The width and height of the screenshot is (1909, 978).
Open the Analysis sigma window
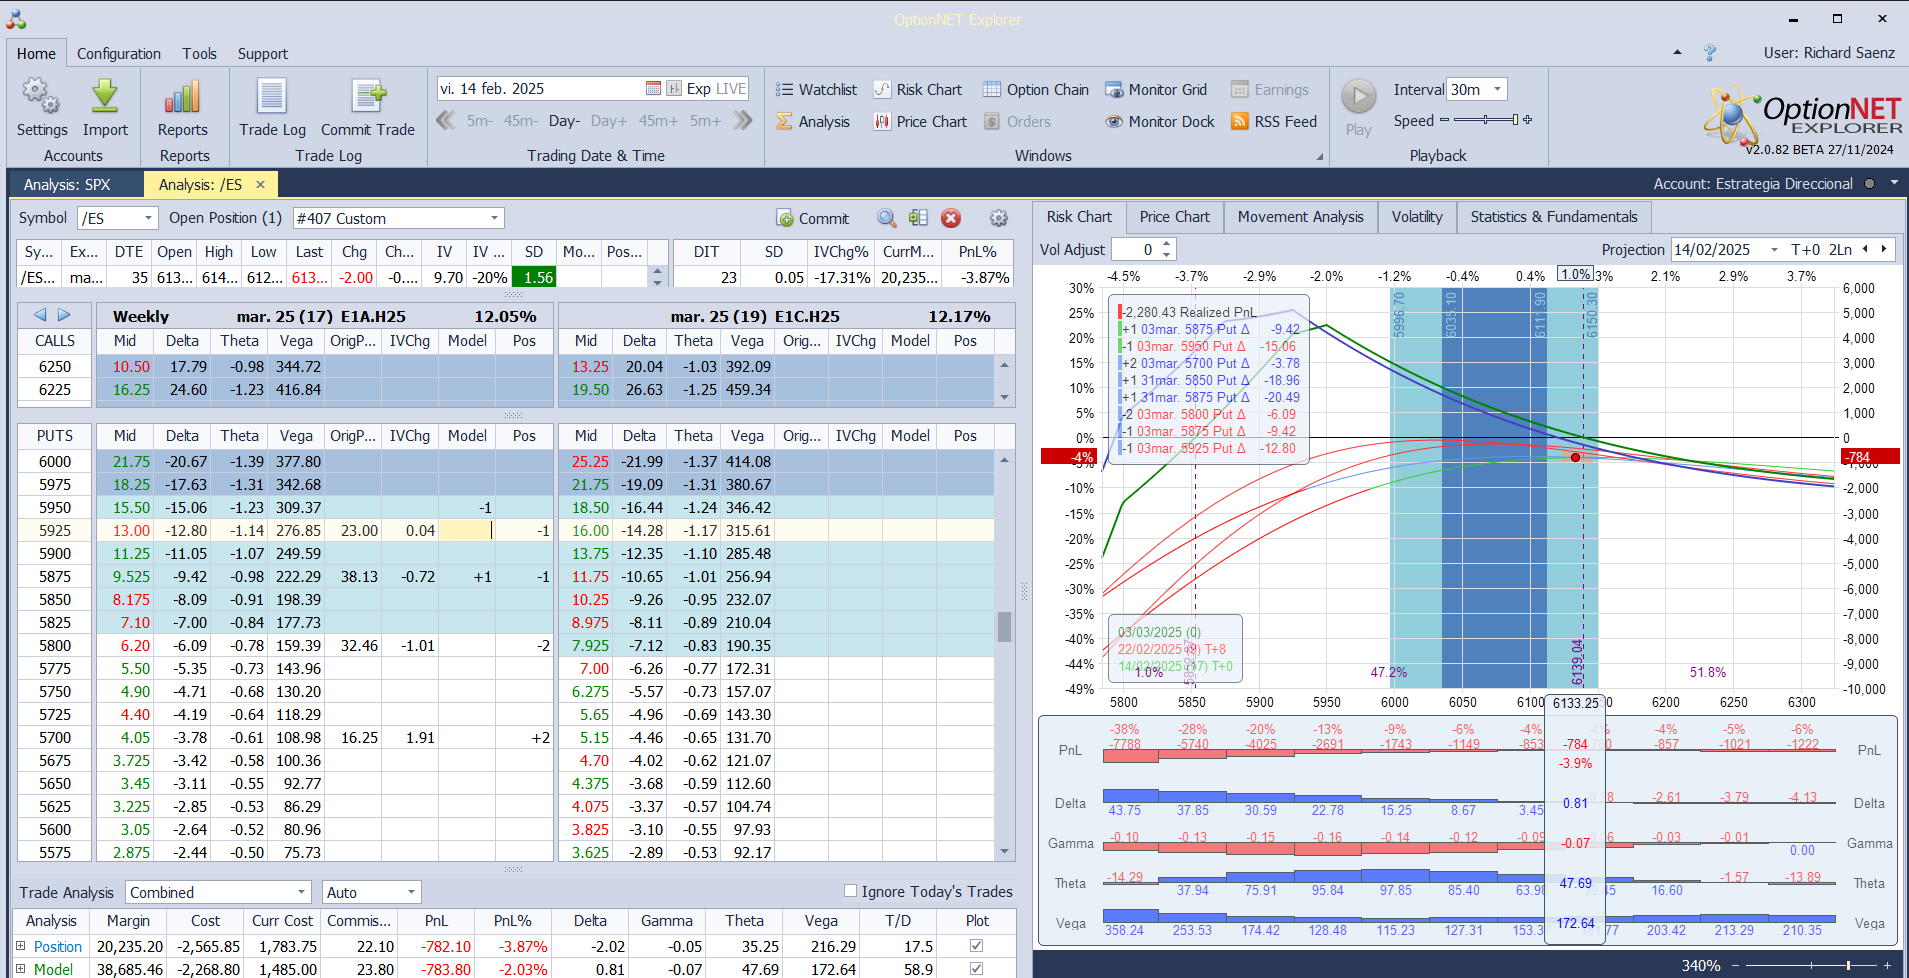(x=812, y=122)
